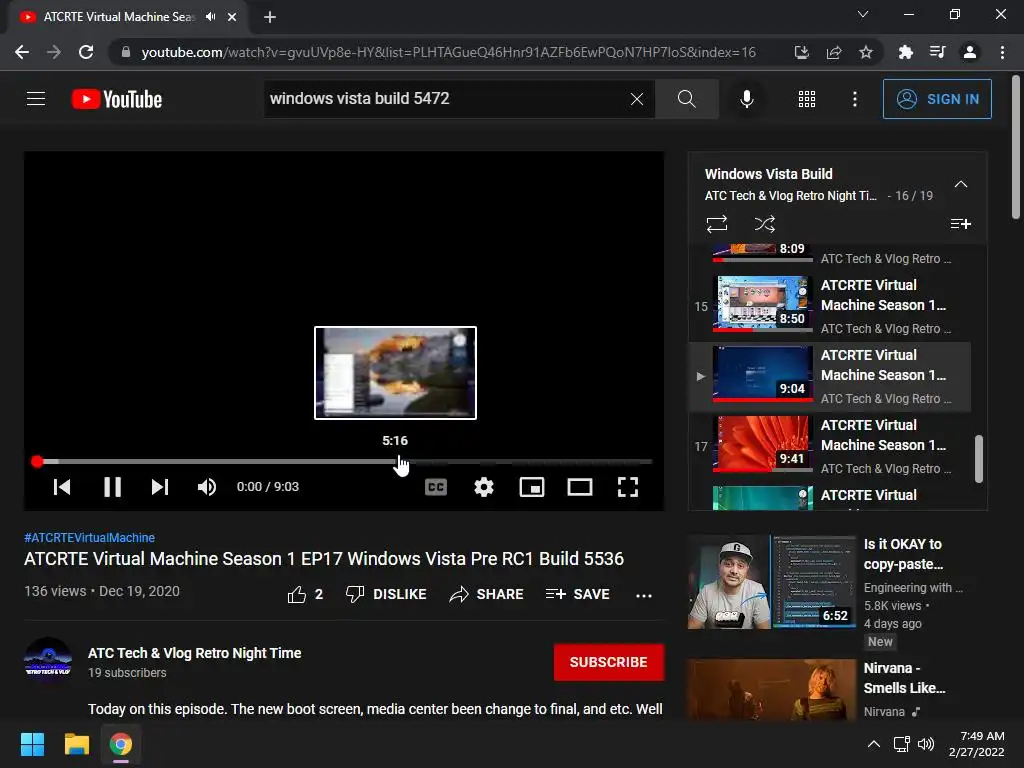
Task: Open player settings gear
Action: click(x=483, y=487)
